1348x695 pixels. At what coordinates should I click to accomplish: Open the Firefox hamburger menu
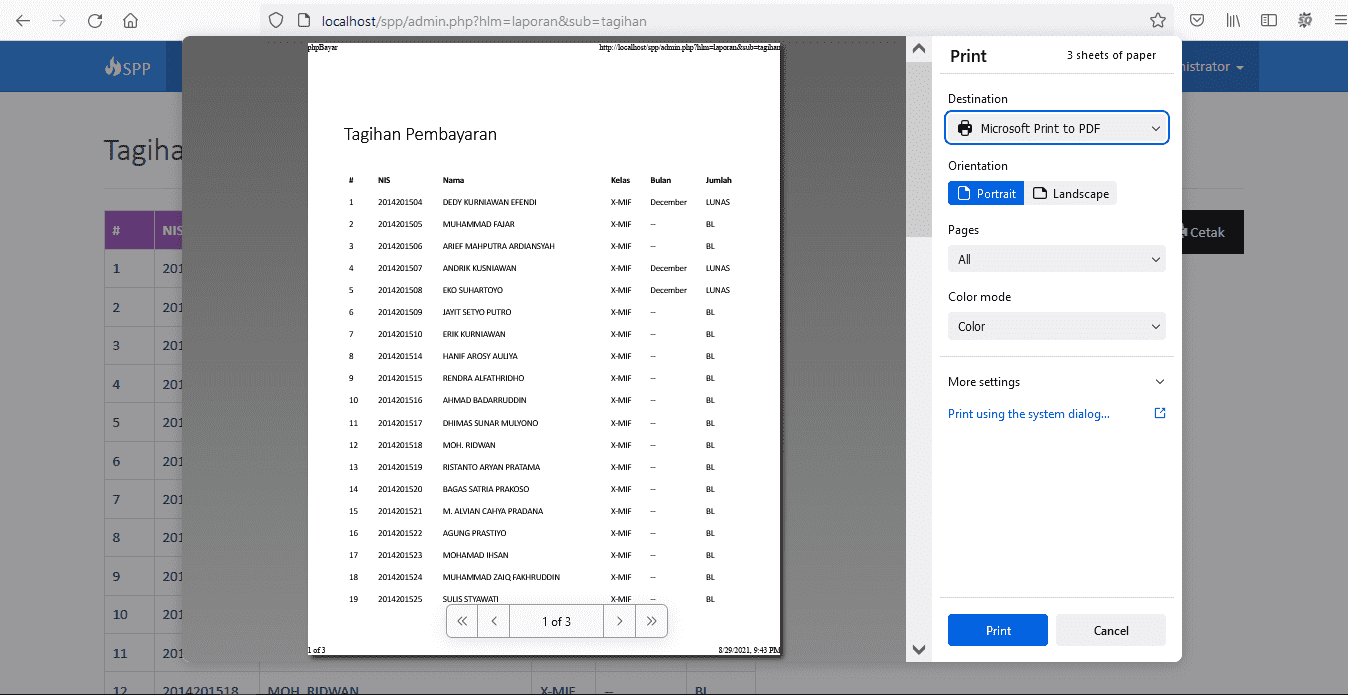pos(1341,20)
